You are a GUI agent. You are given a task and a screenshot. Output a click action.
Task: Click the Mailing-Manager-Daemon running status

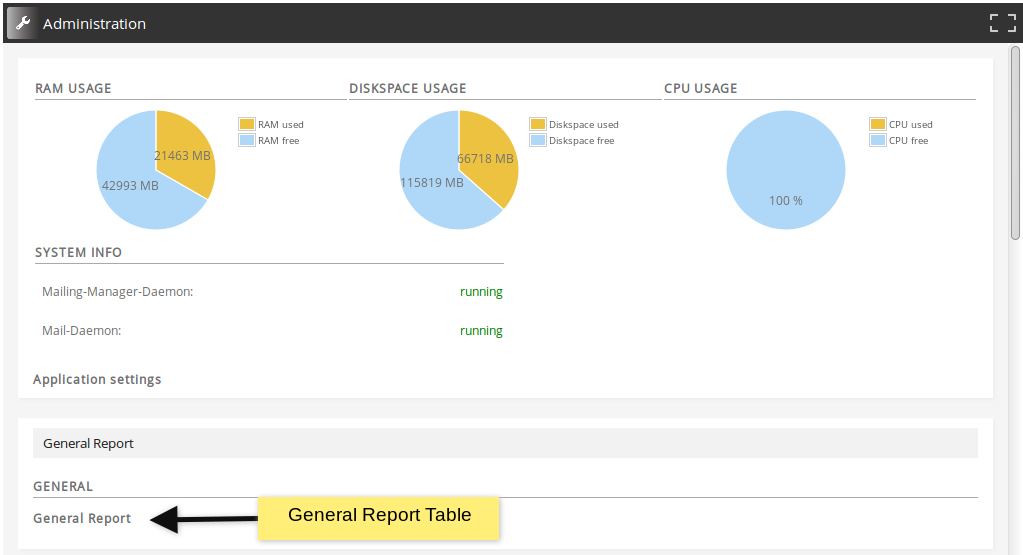481,292
